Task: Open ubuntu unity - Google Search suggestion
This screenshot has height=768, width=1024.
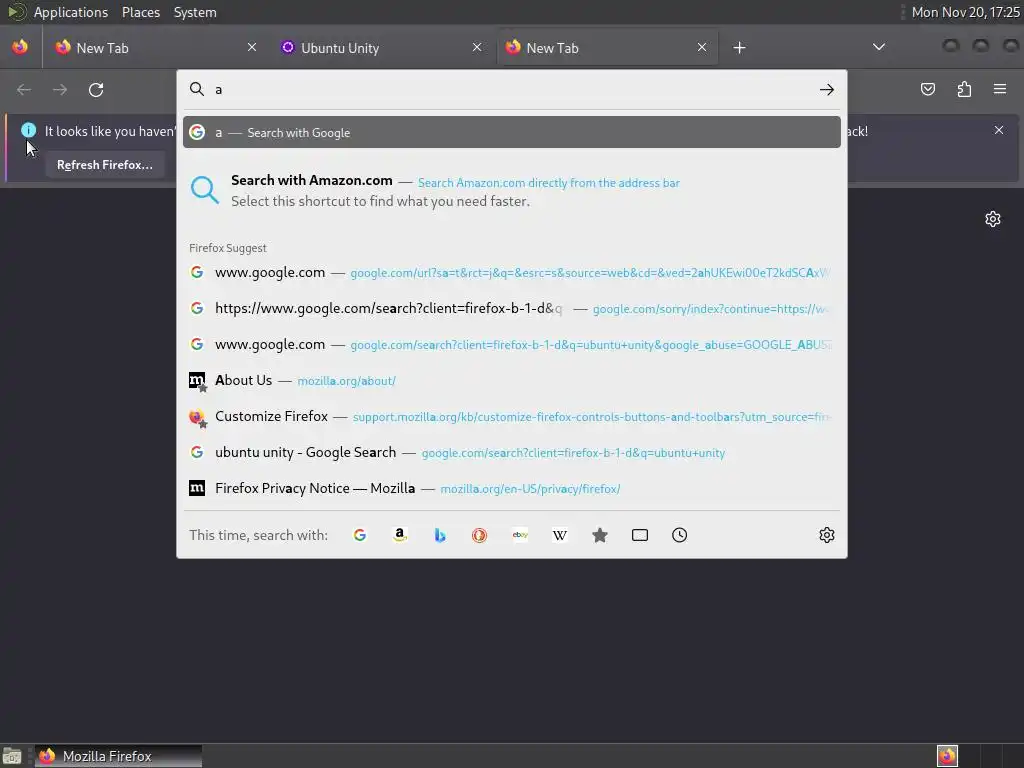Action: pyautogui.click(x=512, y=452)
